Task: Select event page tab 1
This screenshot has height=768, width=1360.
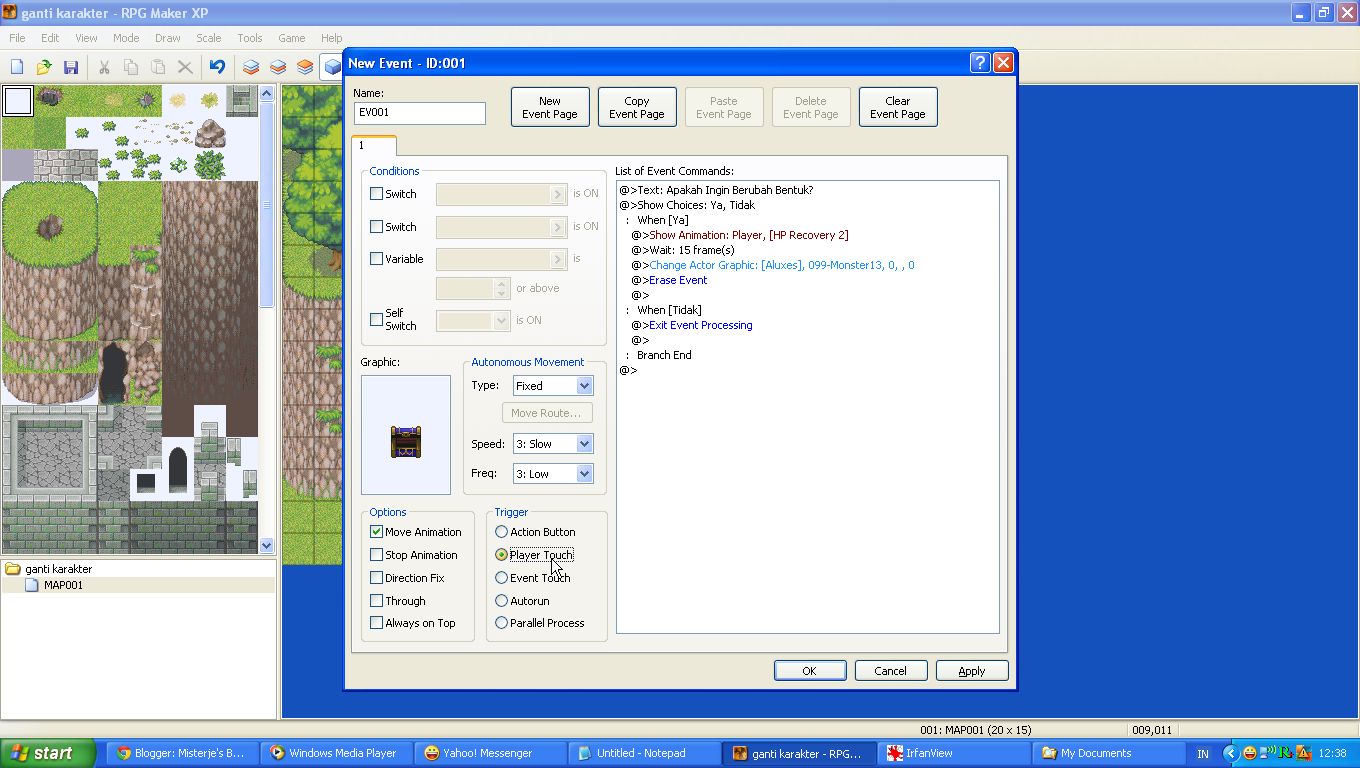Action: tap(373, 144)
